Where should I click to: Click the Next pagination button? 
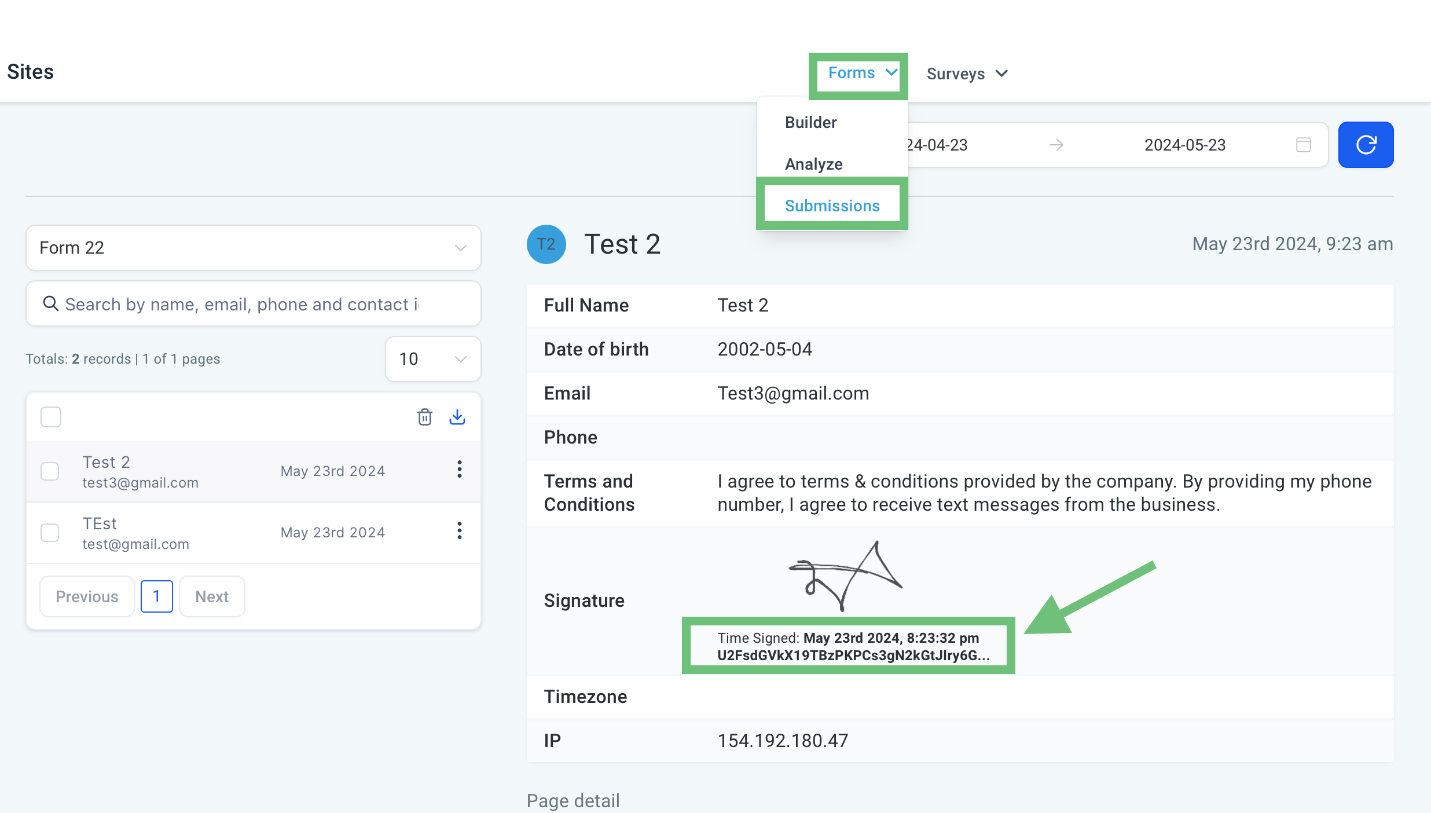tap(212, 597)
